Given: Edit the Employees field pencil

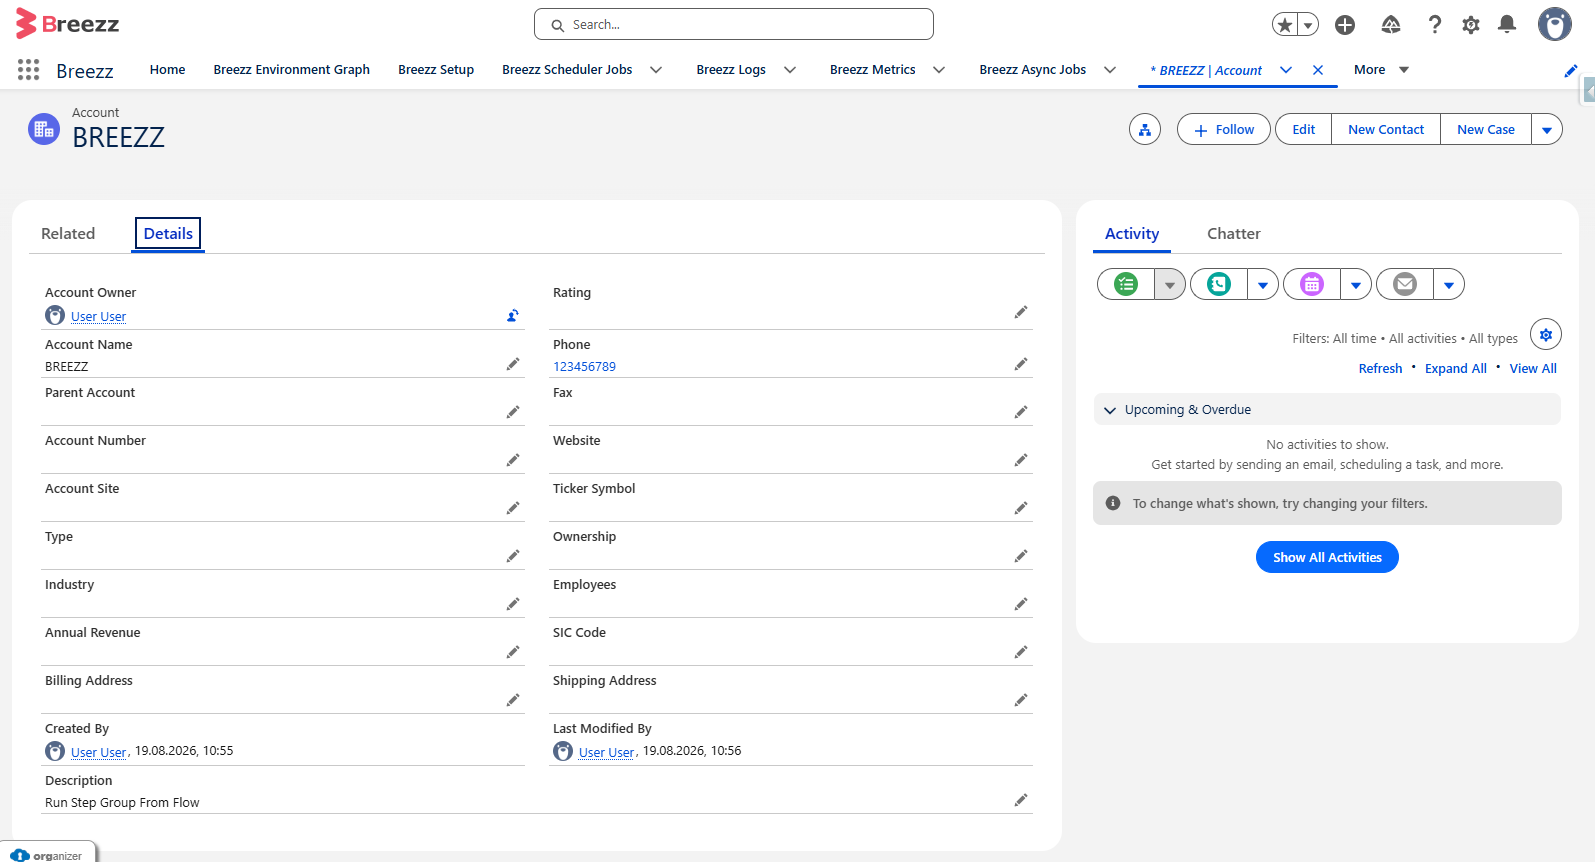Looking at the screenshot, I should (x=1021, y=604).
